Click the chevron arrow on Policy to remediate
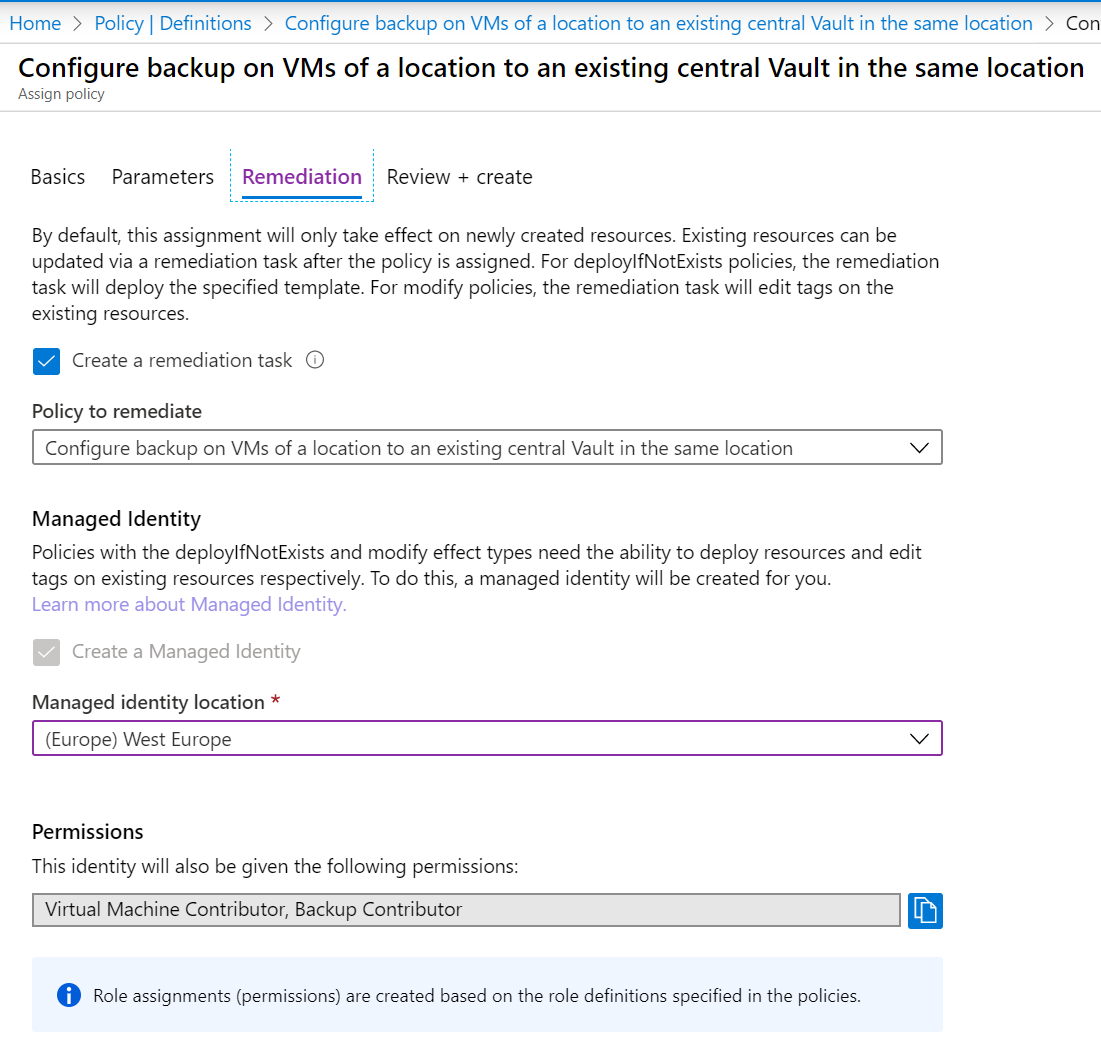 (920, 448)
